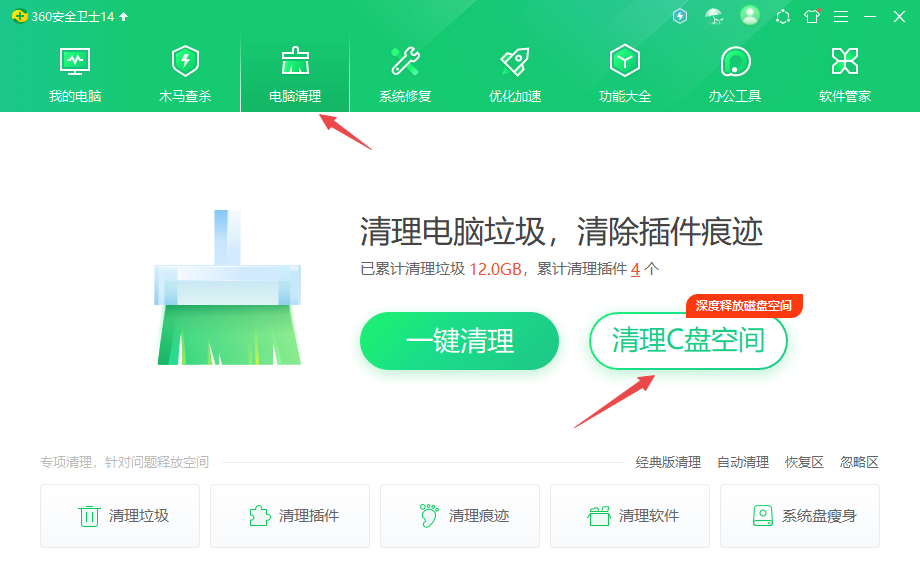The image size is (920, 580).
Task: Open the hamburger main menu
Action: (x=841, y=16)
